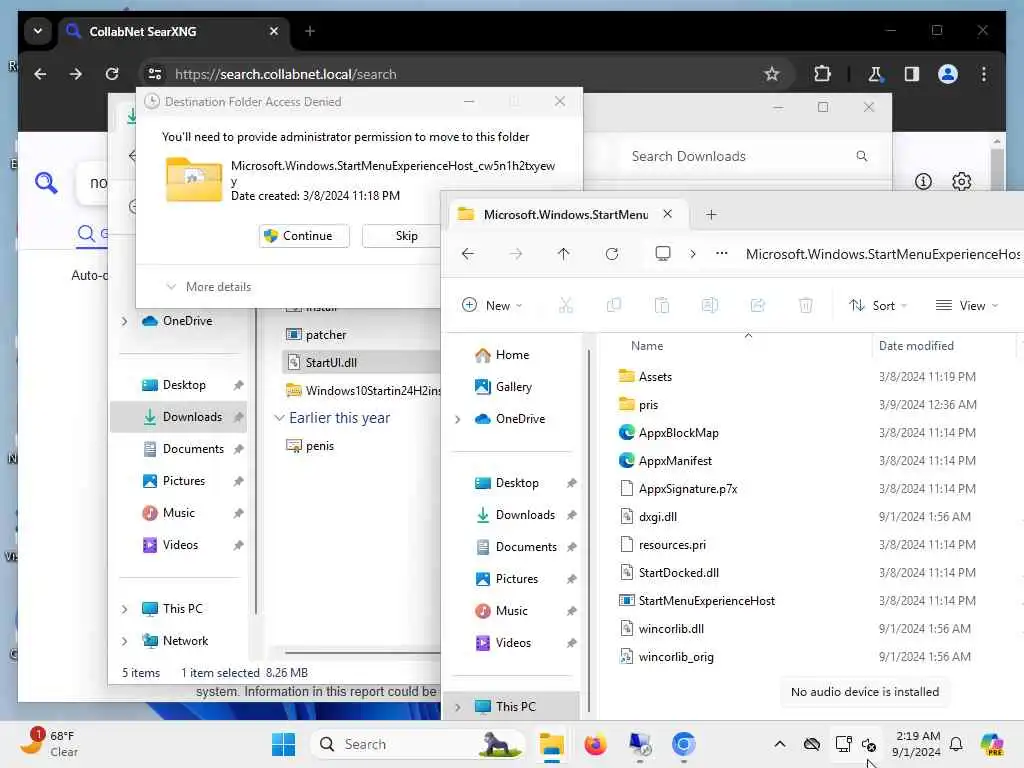This screenshot has width=1024, height=768.
Task: Open the Windows Start menu
Action: [x=283, y=744]
